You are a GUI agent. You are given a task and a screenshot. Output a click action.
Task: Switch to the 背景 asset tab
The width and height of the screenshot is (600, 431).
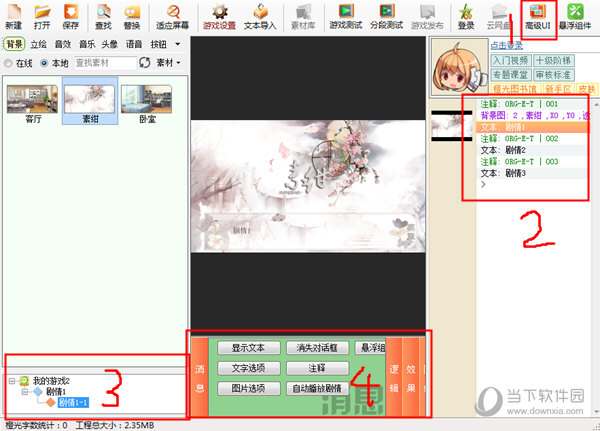pyautogui.click(x=15, y=44)
